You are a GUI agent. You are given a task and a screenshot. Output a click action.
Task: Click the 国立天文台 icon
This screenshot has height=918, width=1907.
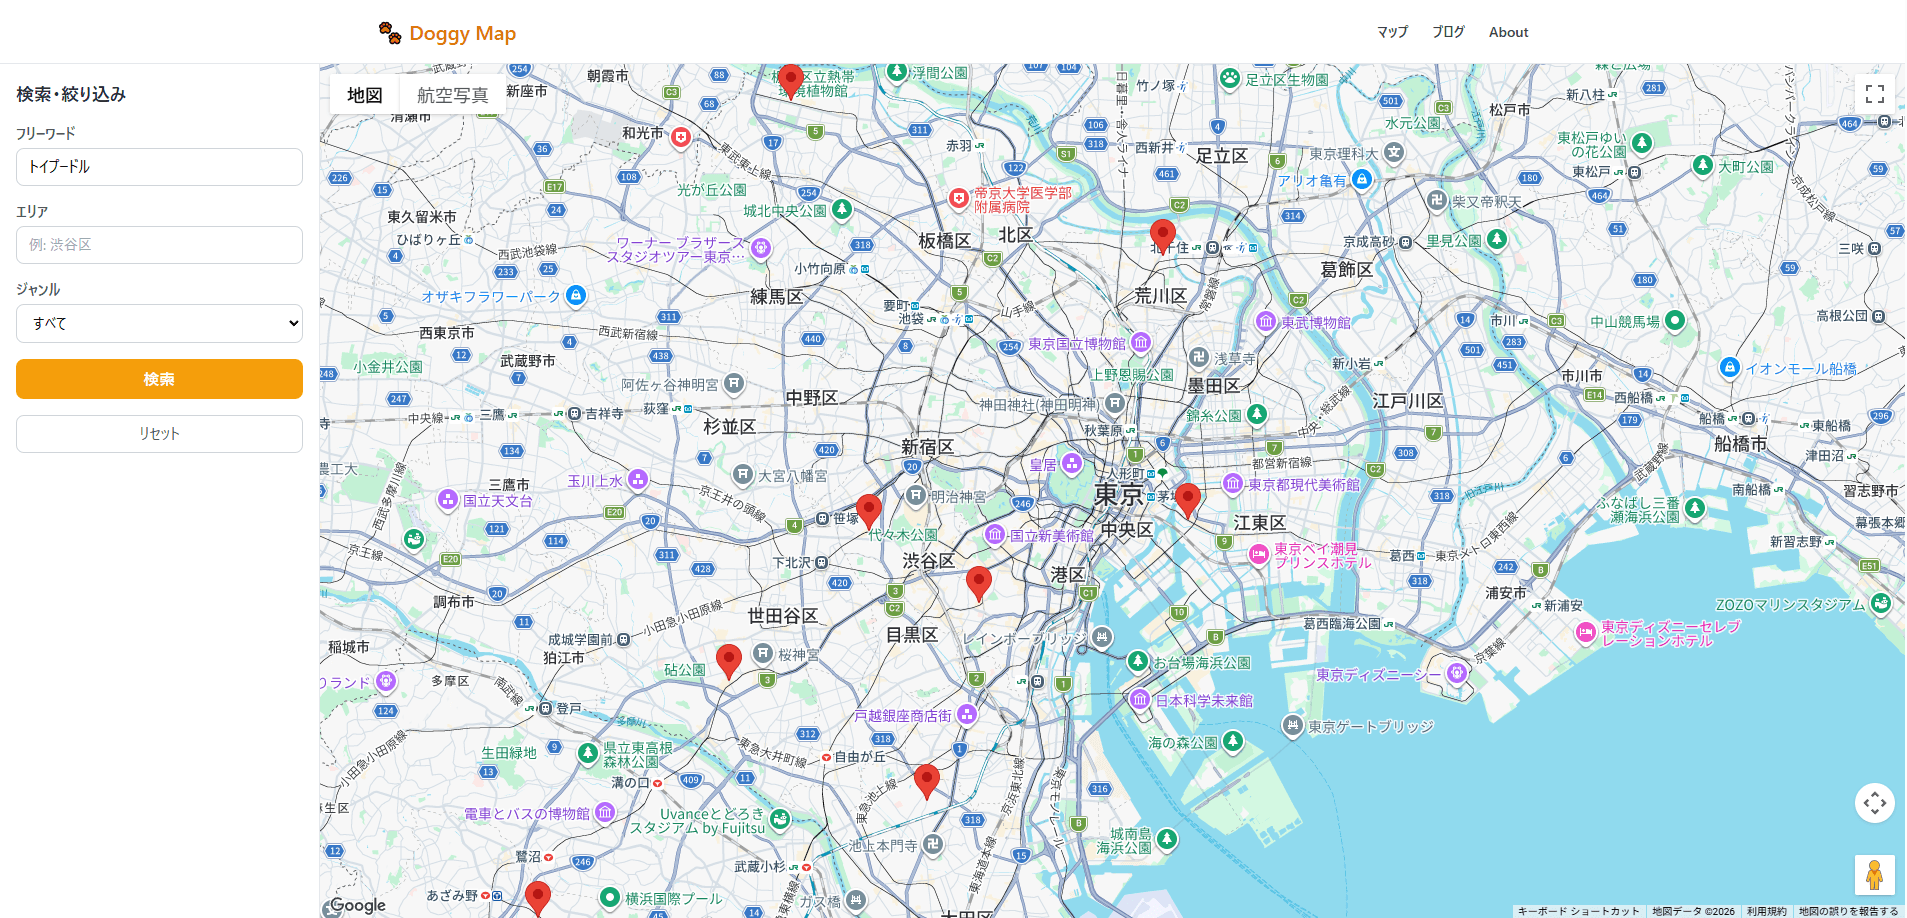pos(448,499)
